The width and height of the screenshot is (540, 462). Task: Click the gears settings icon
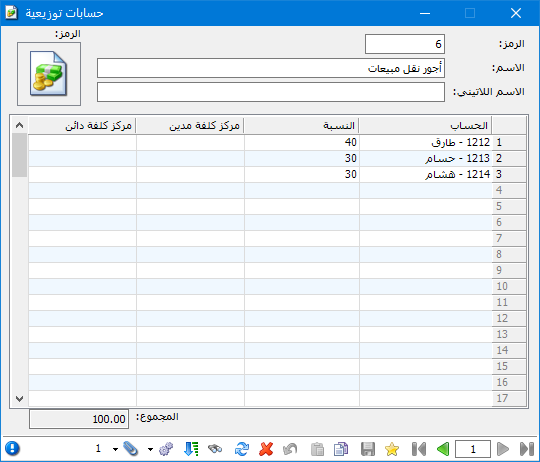(166, 449)
